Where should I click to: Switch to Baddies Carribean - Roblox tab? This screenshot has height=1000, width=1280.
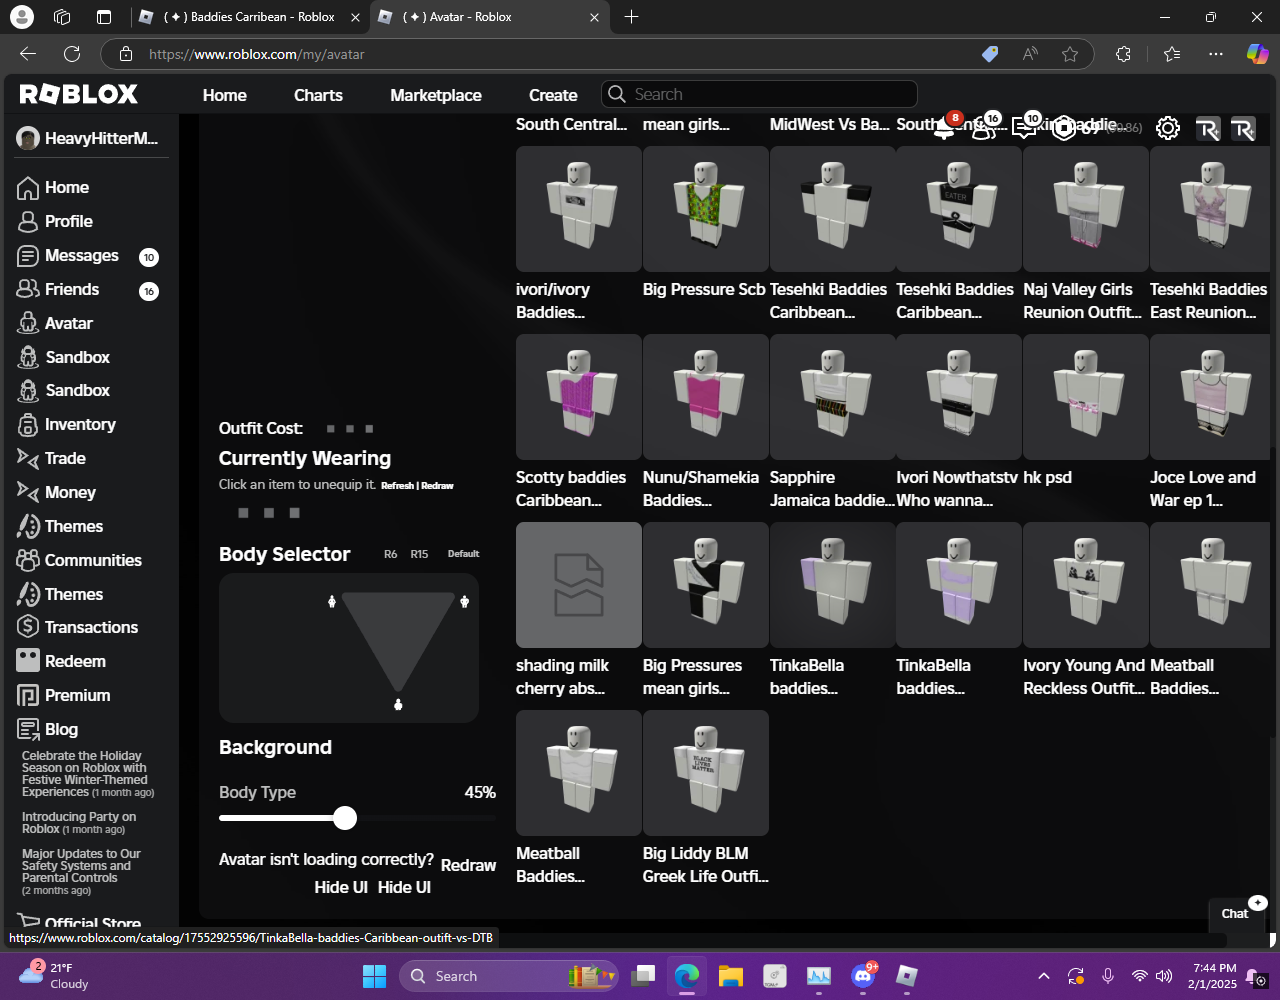tap(250, 17)
